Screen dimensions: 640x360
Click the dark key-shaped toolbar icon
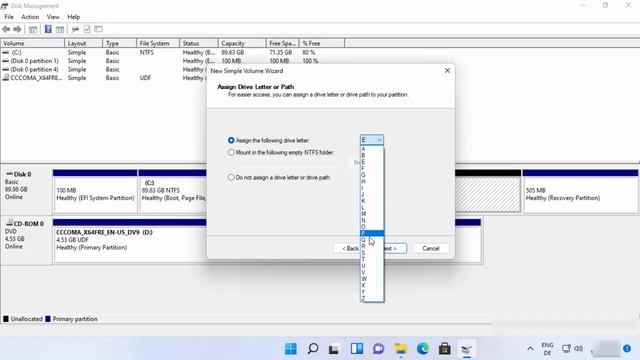(x=75, y=29)
